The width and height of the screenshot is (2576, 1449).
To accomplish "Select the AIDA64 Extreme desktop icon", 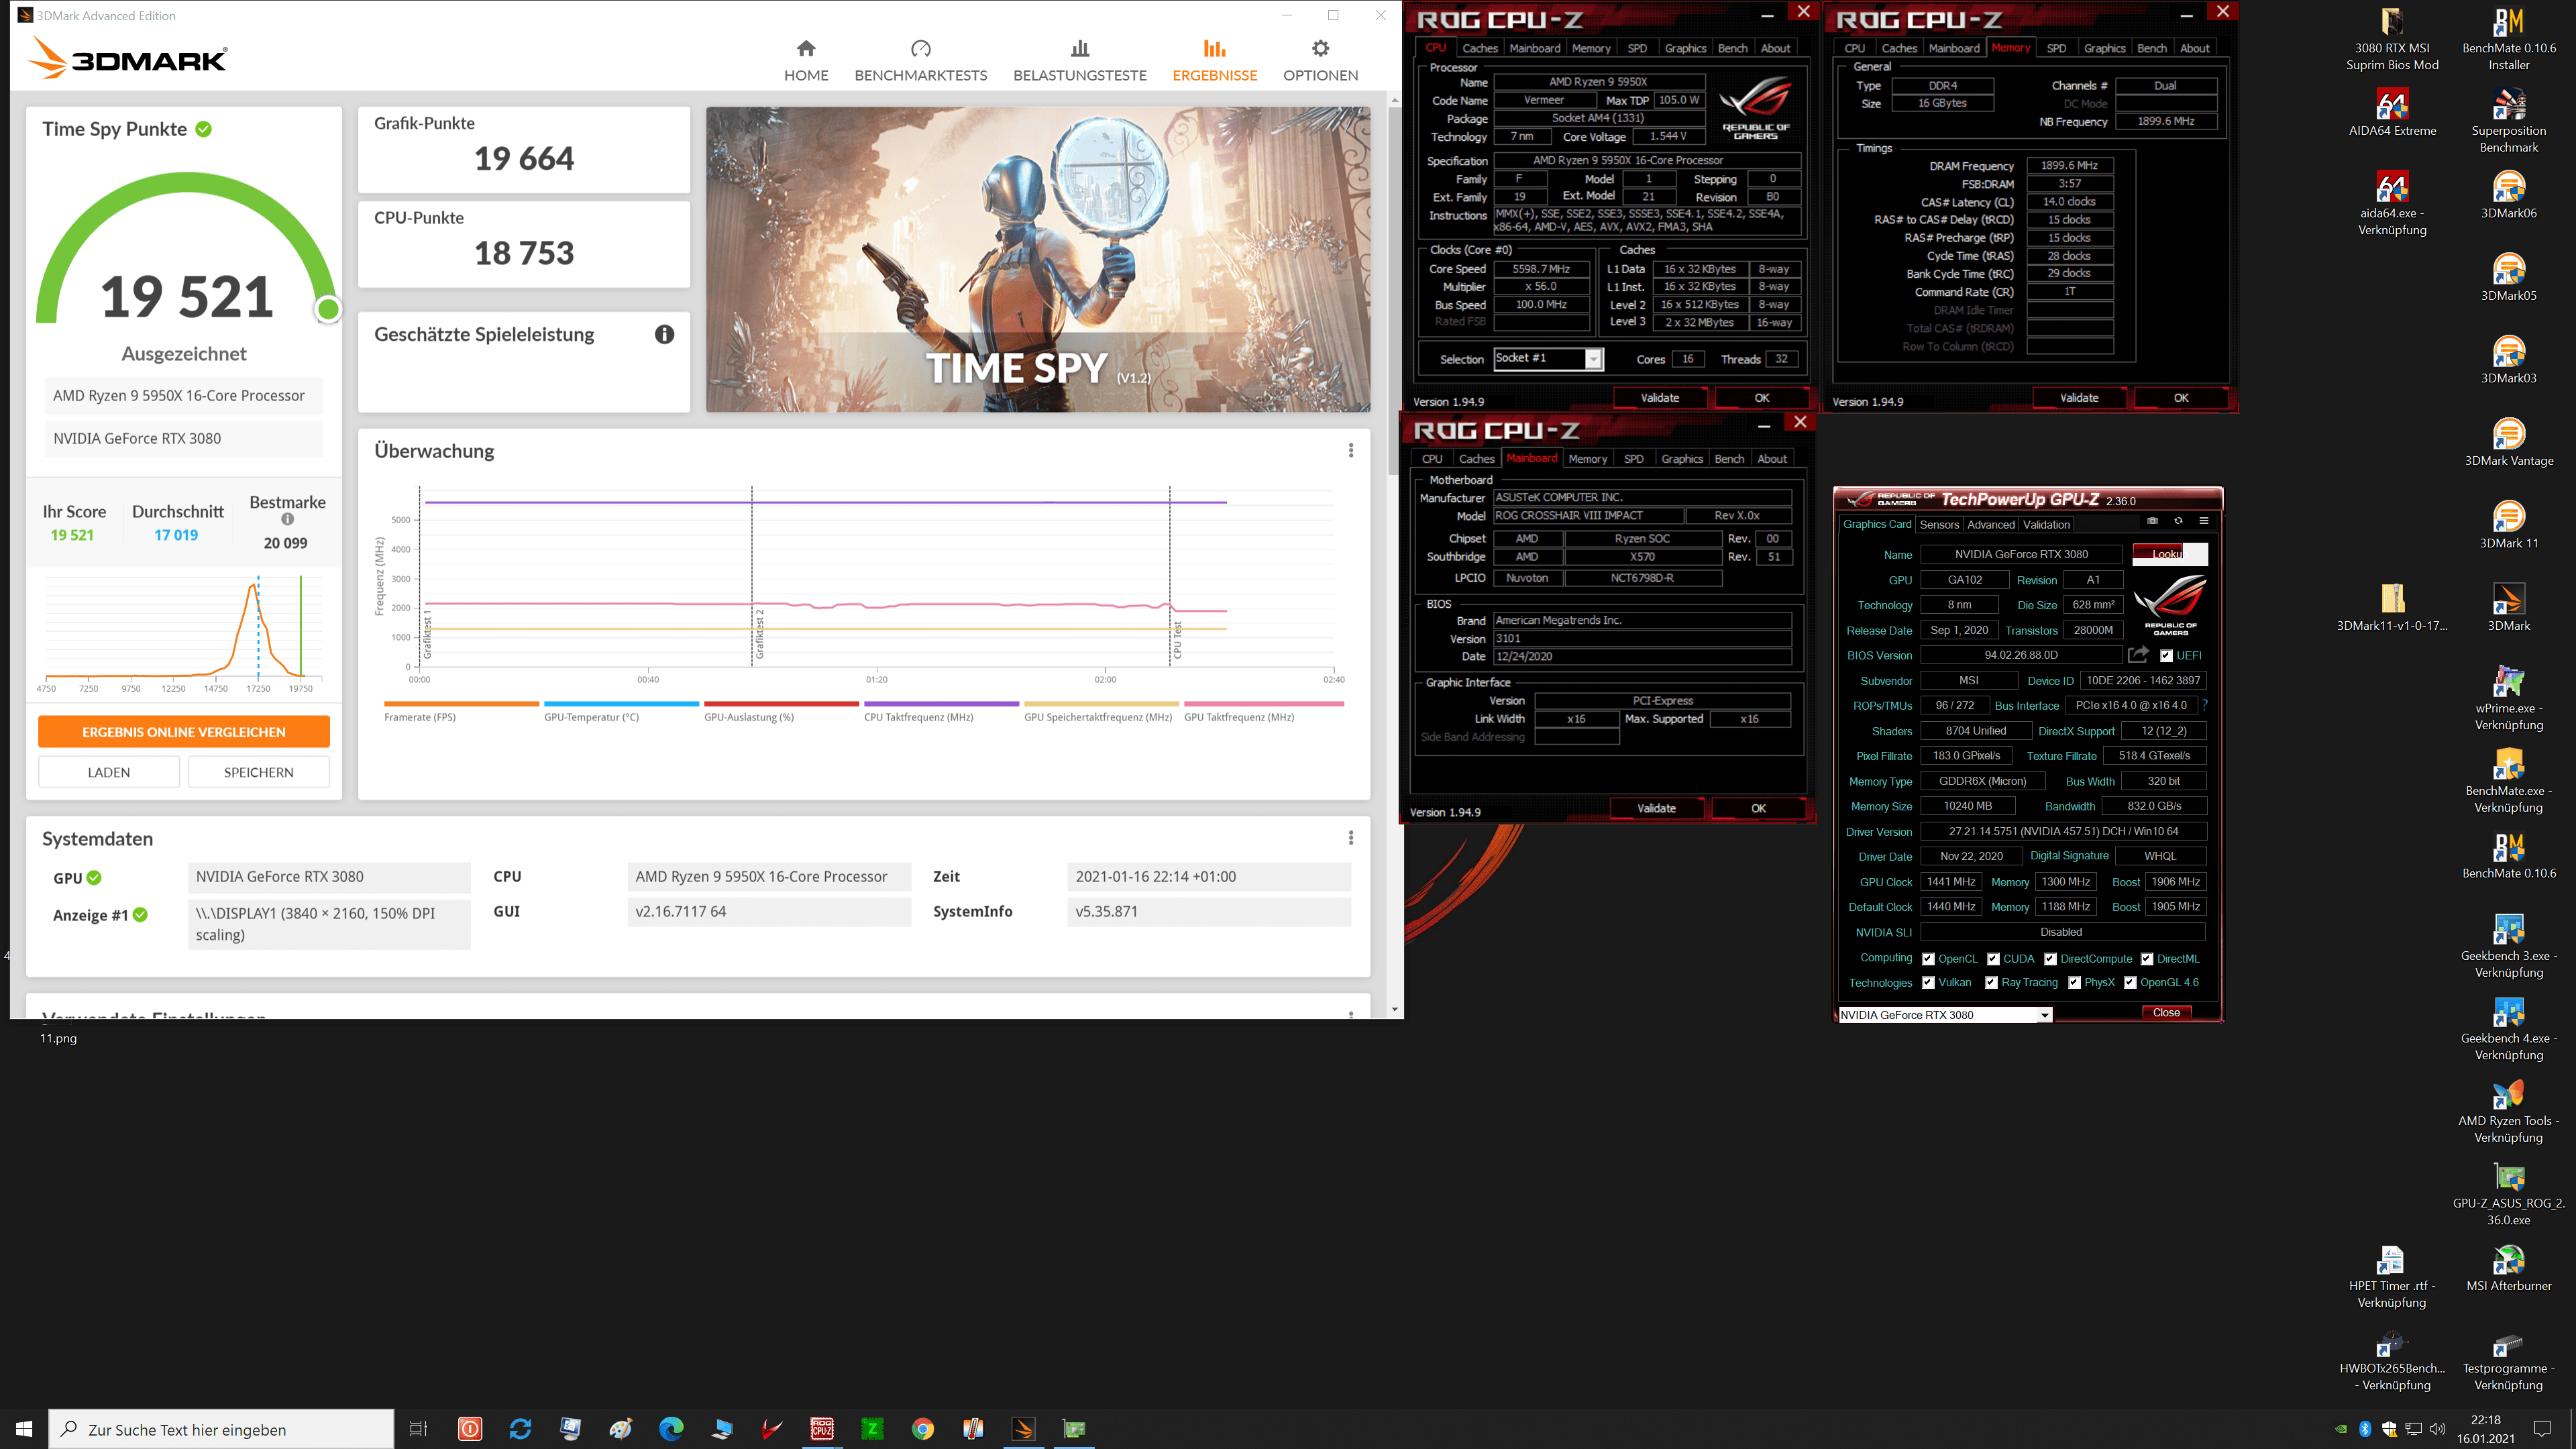I will [x=2392, y=111].
